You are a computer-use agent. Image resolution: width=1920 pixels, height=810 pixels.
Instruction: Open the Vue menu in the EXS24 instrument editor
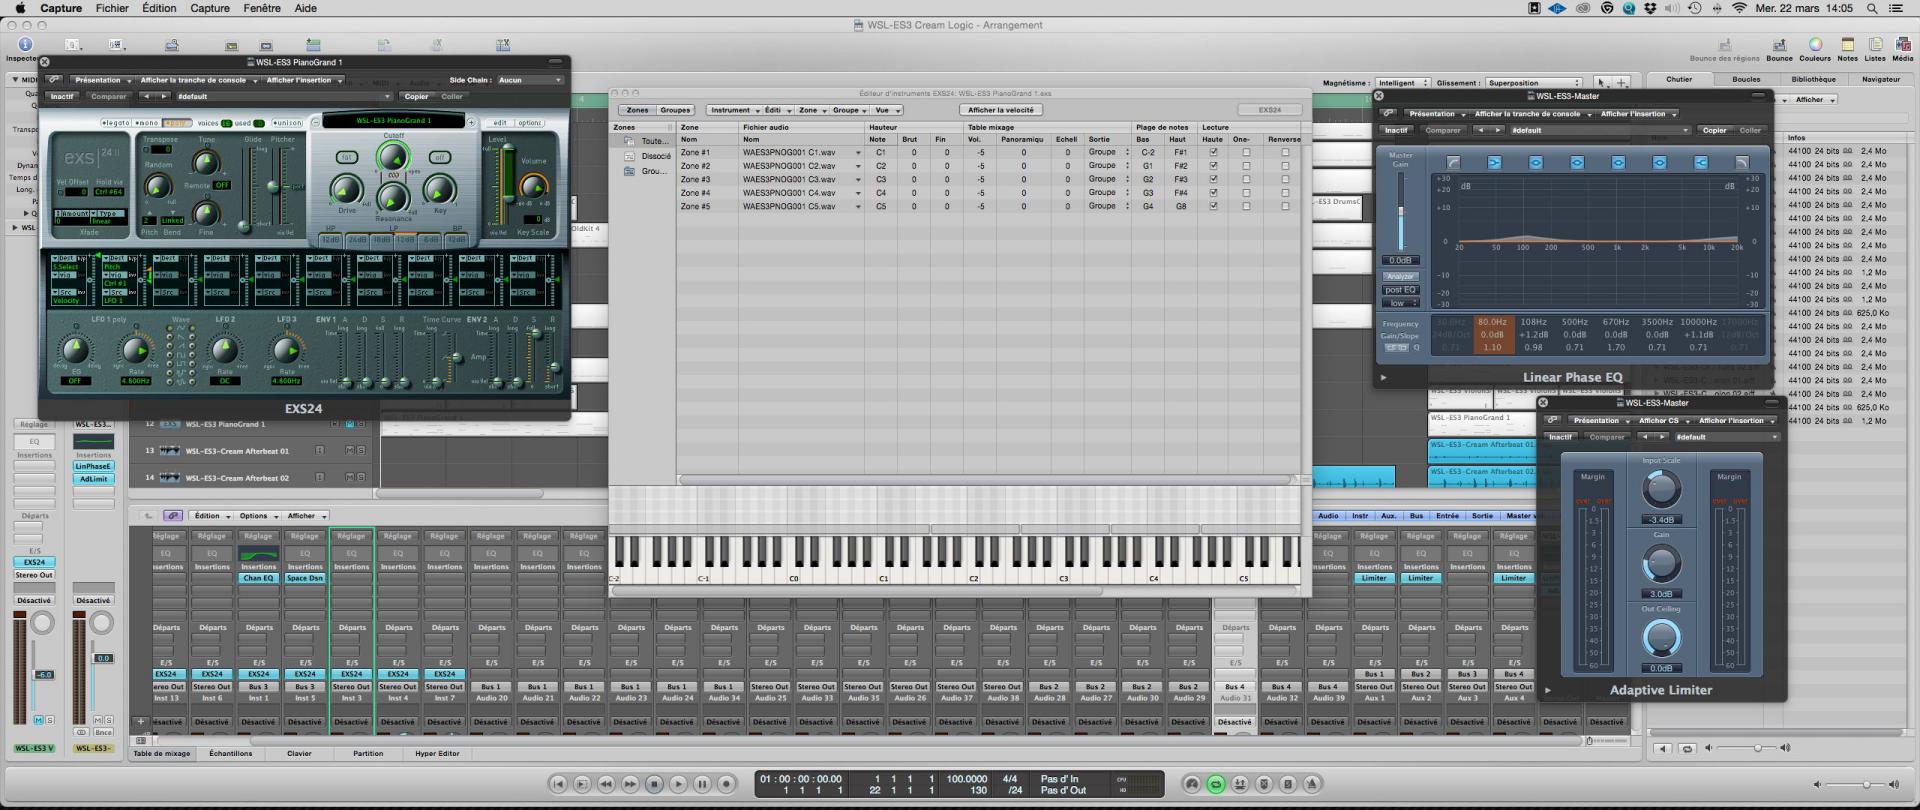pos(886,110)
